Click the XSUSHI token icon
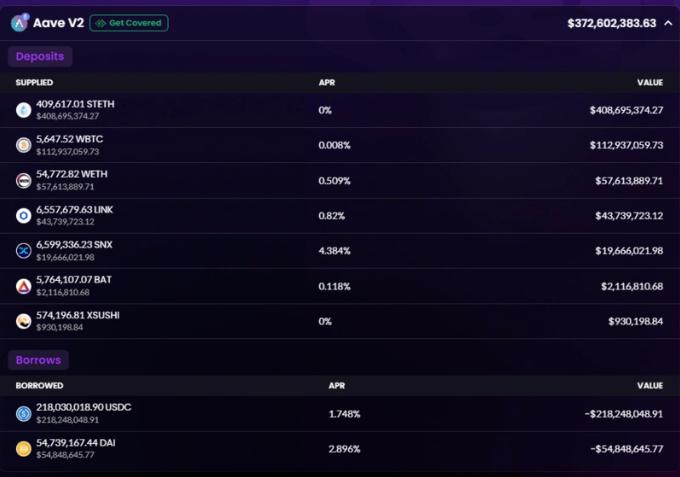The height and width of the screenshot is (477, 680). 23,321
